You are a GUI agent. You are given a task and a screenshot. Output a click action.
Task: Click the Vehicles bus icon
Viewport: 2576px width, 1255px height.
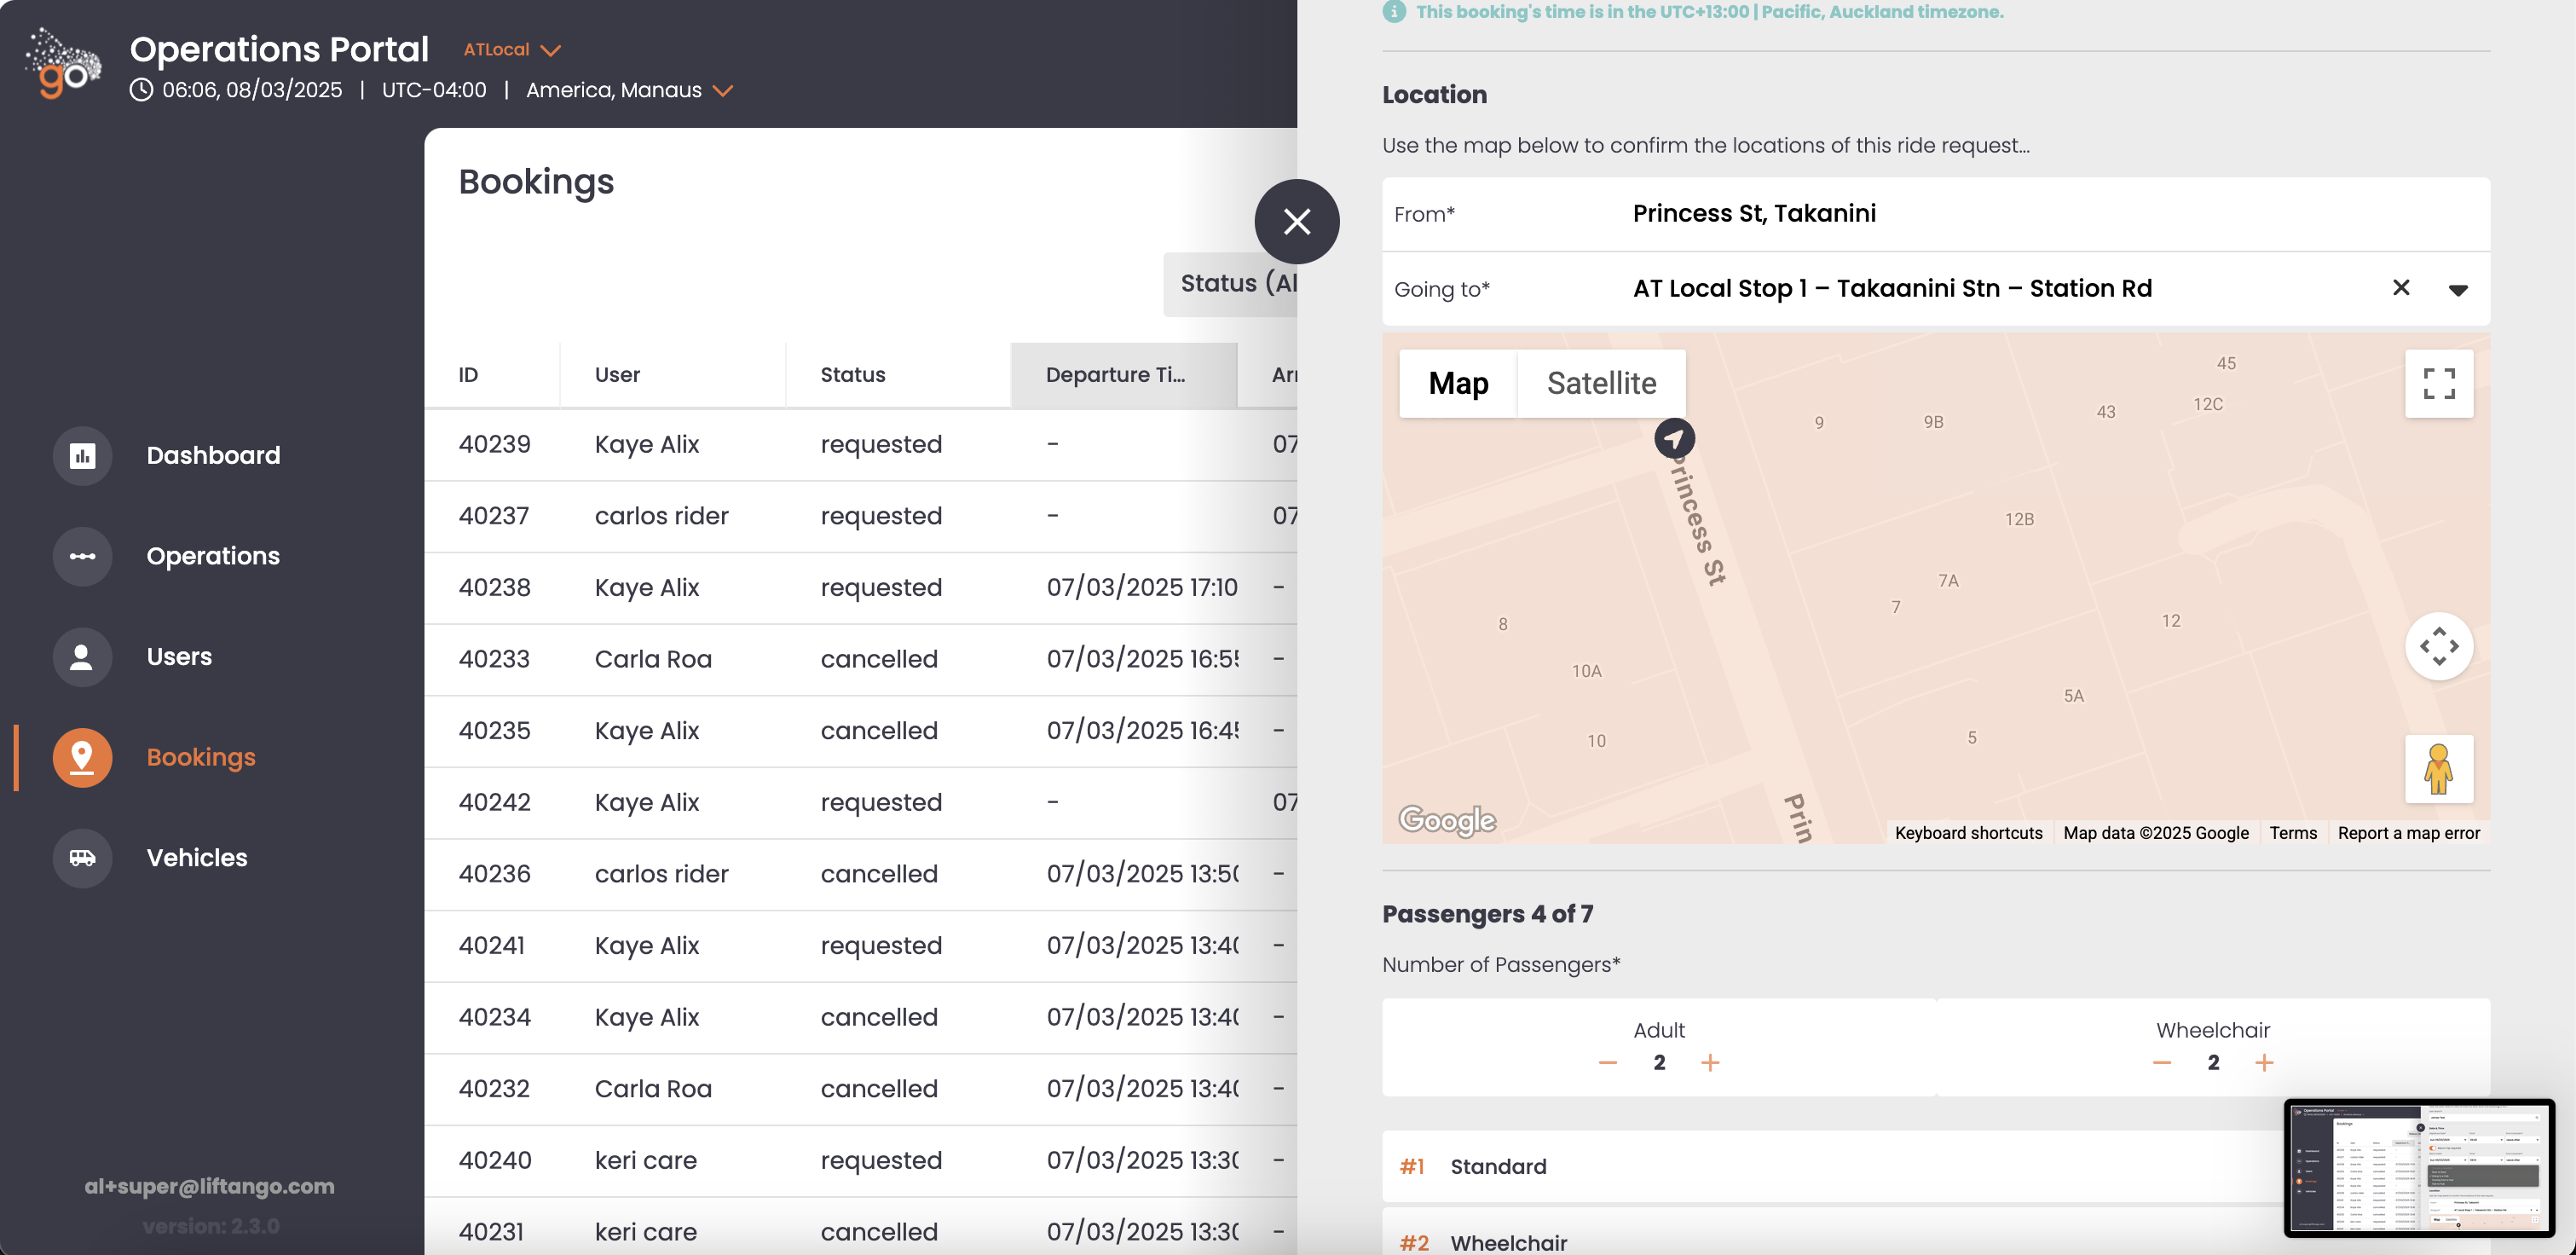(82, 858)
